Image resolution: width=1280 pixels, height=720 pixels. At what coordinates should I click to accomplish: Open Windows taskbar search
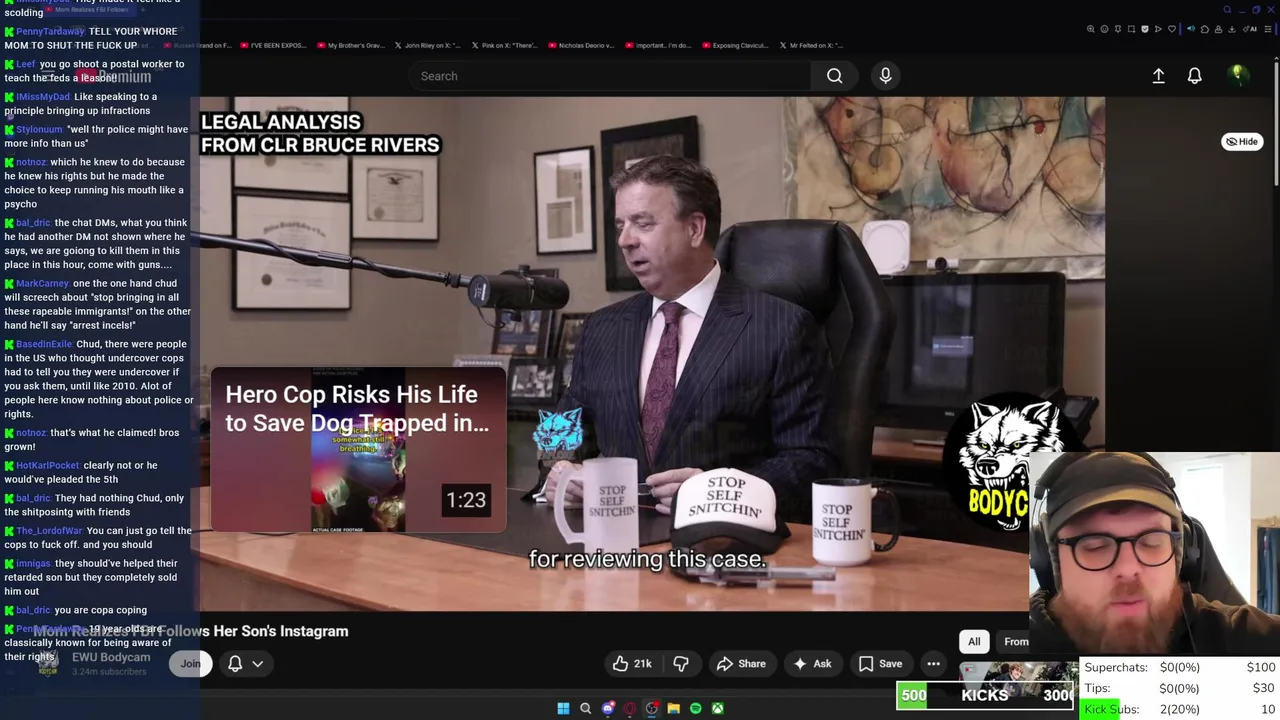(585, 708)
